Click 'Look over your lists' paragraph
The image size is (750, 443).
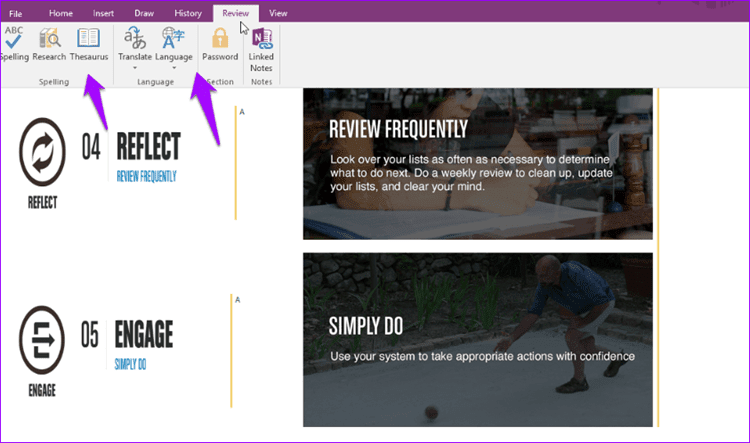[471, 173]
